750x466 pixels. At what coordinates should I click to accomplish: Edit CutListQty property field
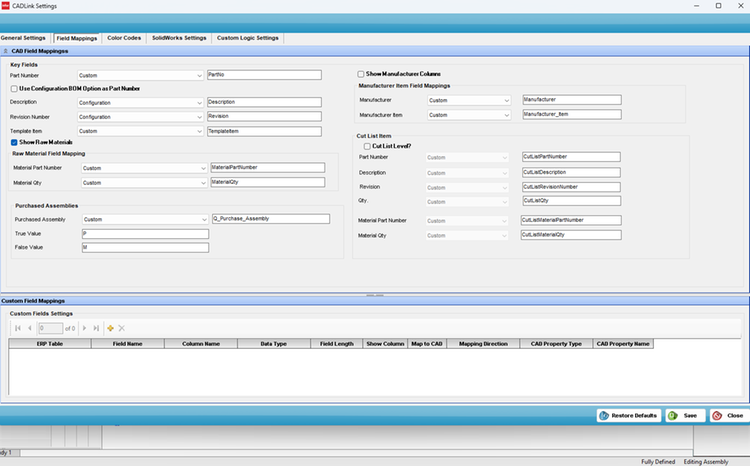coord(571,201)
